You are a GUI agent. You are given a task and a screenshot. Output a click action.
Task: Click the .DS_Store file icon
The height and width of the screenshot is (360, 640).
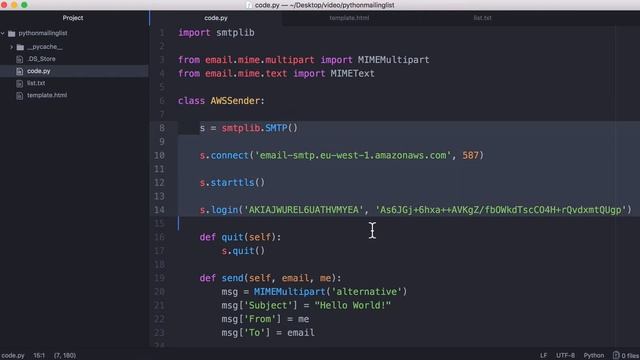pyautogui.click(x=19, y=59)
